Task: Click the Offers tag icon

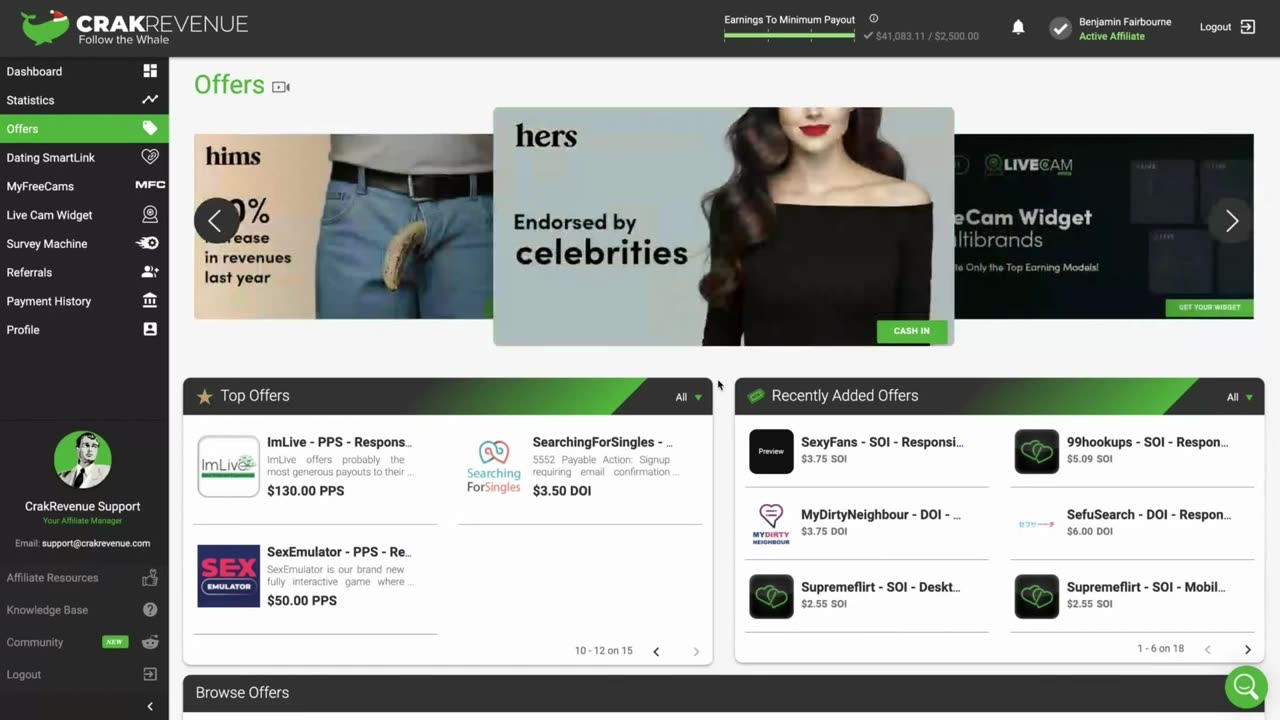Action: coord(150,128)
